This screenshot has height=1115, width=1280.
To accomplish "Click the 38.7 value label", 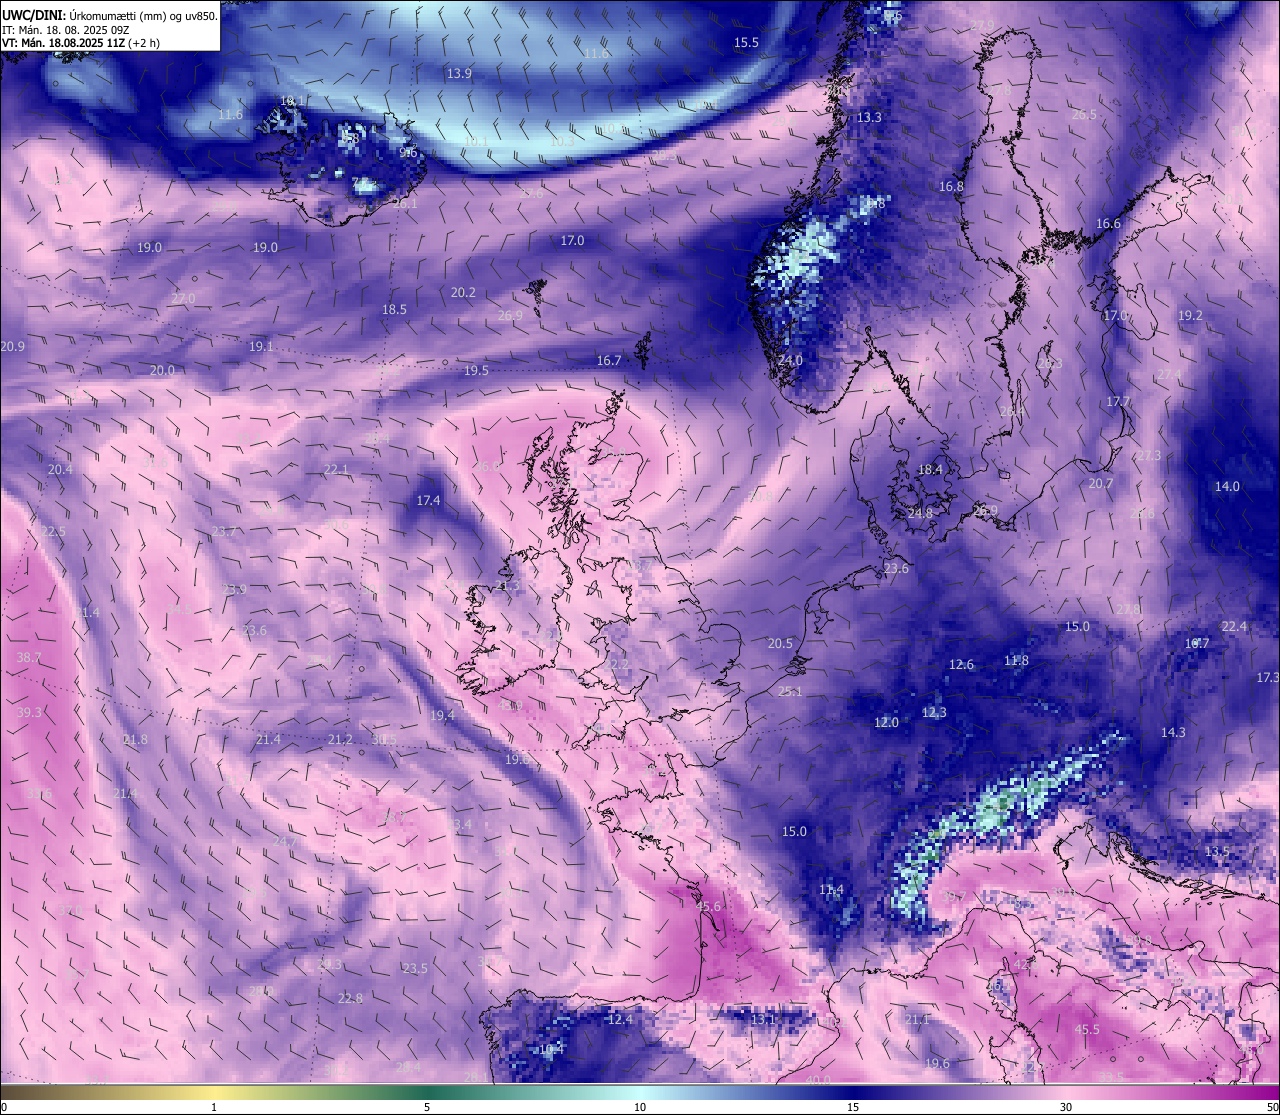I will coord(29,658).
